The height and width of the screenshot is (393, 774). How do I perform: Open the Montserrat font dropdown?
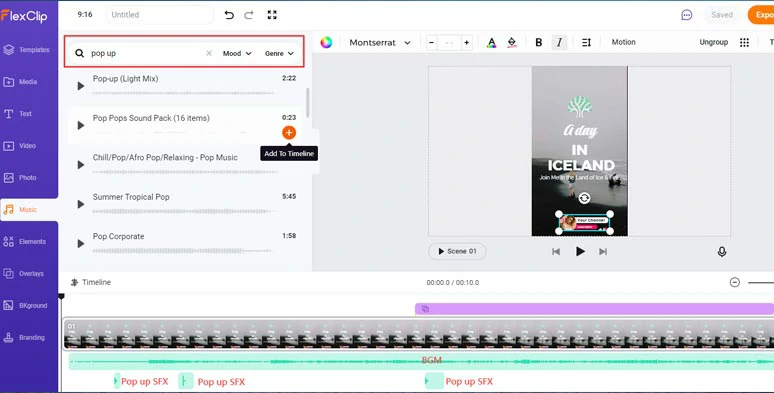(x=380, y=42)
